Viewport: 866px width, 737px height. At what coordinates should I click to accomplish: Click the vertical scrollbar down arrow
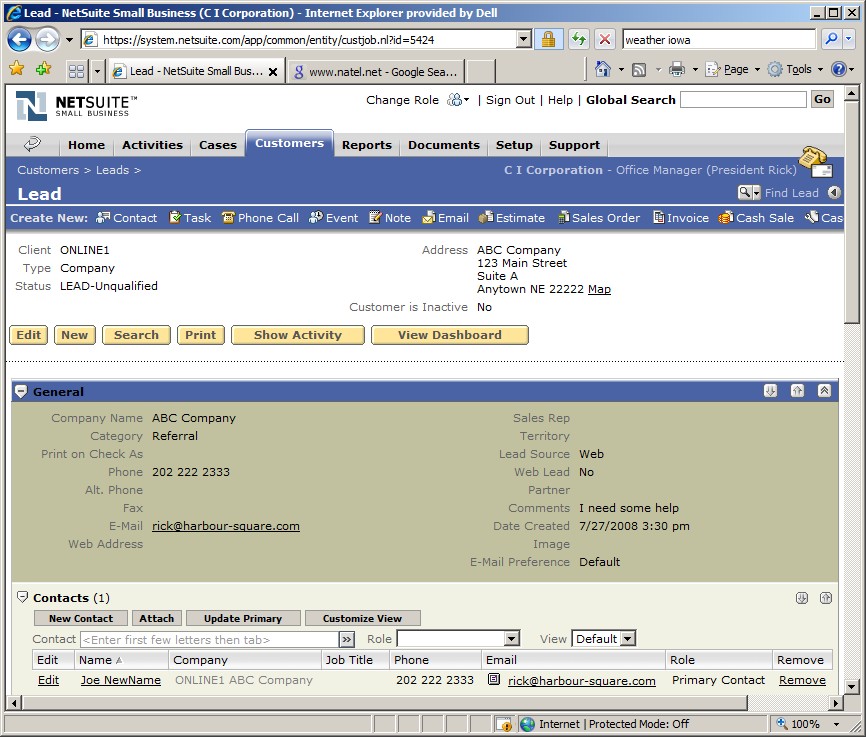(851, 687)
